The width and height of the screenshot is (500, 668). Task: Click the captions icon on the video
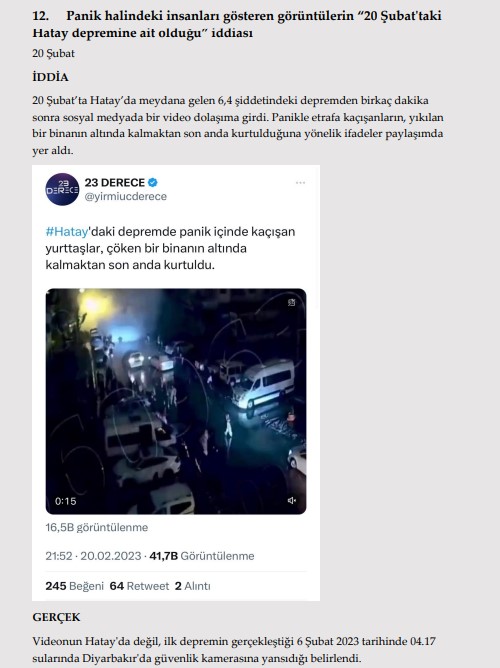292,302
